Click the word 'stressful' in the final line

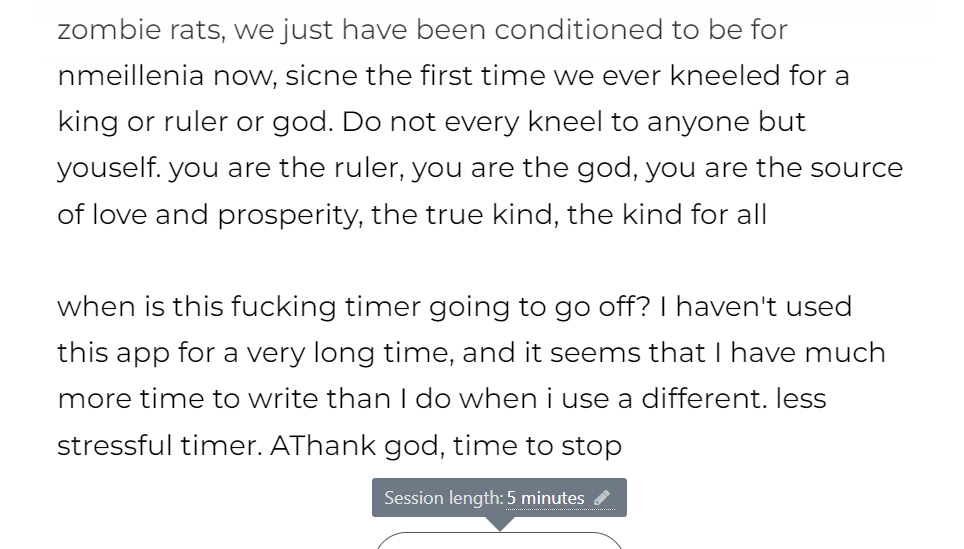[114, 445]
